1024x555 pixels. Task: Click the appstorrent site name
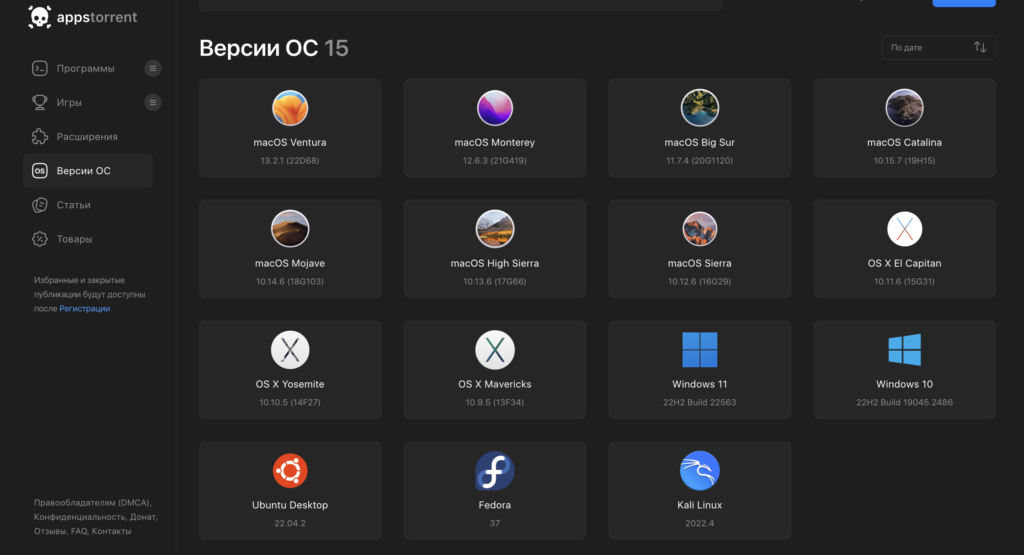(x=97, y=18)
